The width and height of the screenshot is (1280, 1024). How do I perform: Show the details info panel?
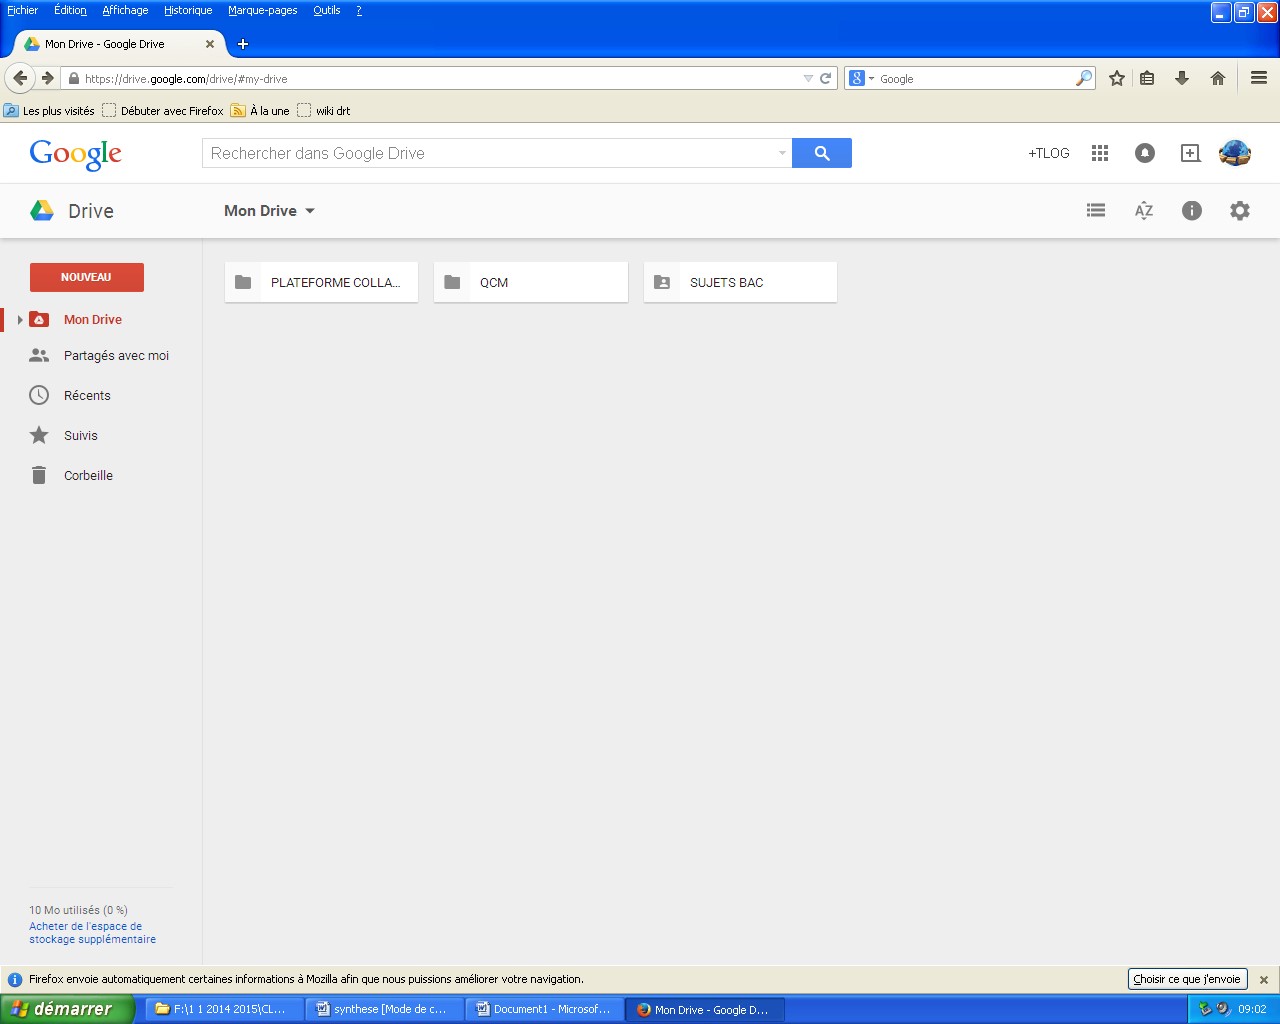pyautogui.click(x=1191, y=211)
